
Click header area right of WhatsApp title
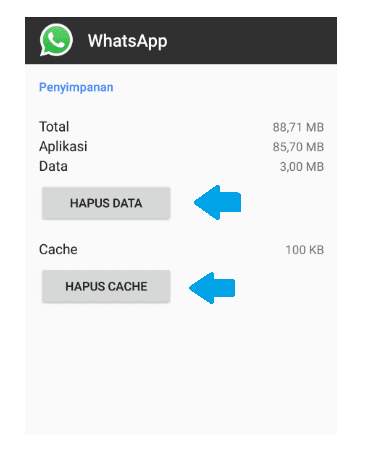click(x=252, y=40)
